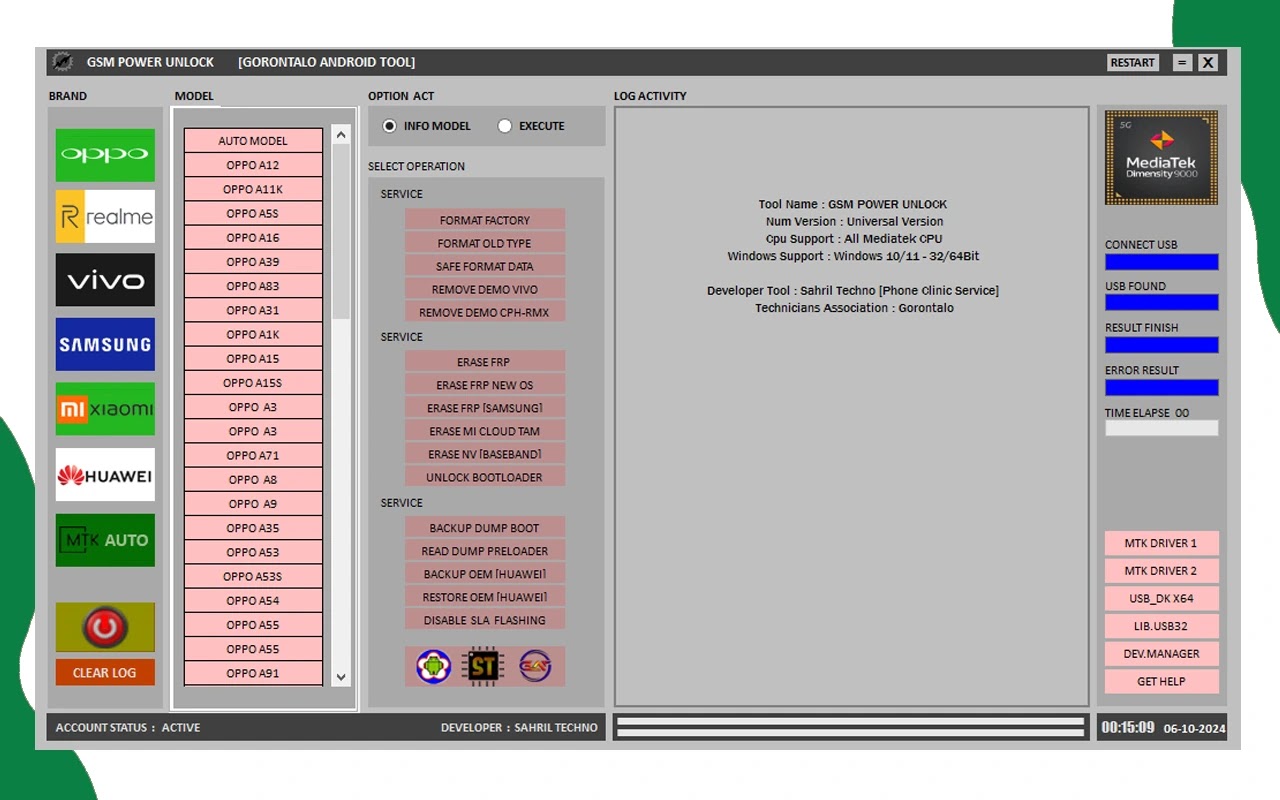Select the OPPO brand logo
The width and height of the screenshot is (1280, 800).
coord(105,155)
